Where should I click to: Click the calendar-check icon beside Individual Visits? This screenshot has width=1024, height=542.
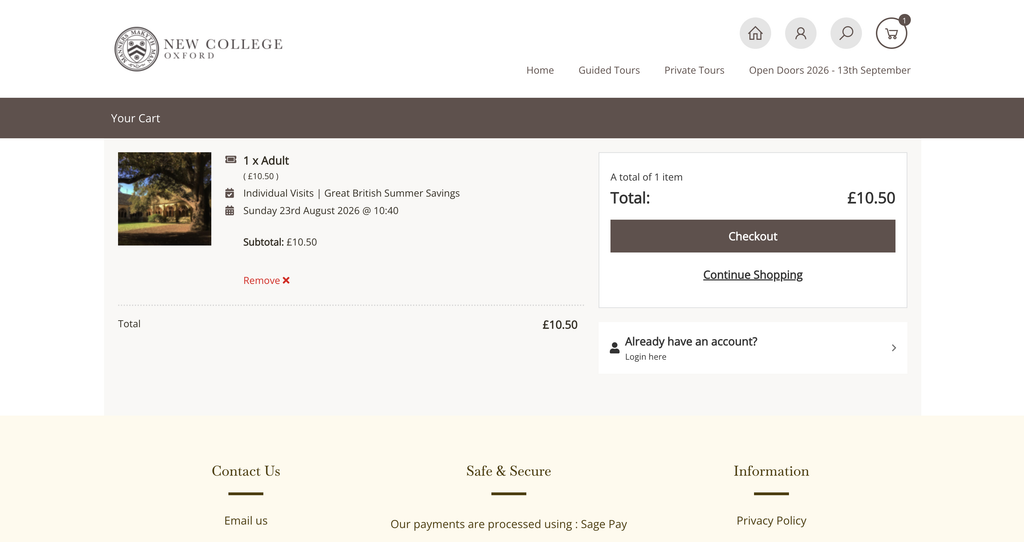pos(230,193)
